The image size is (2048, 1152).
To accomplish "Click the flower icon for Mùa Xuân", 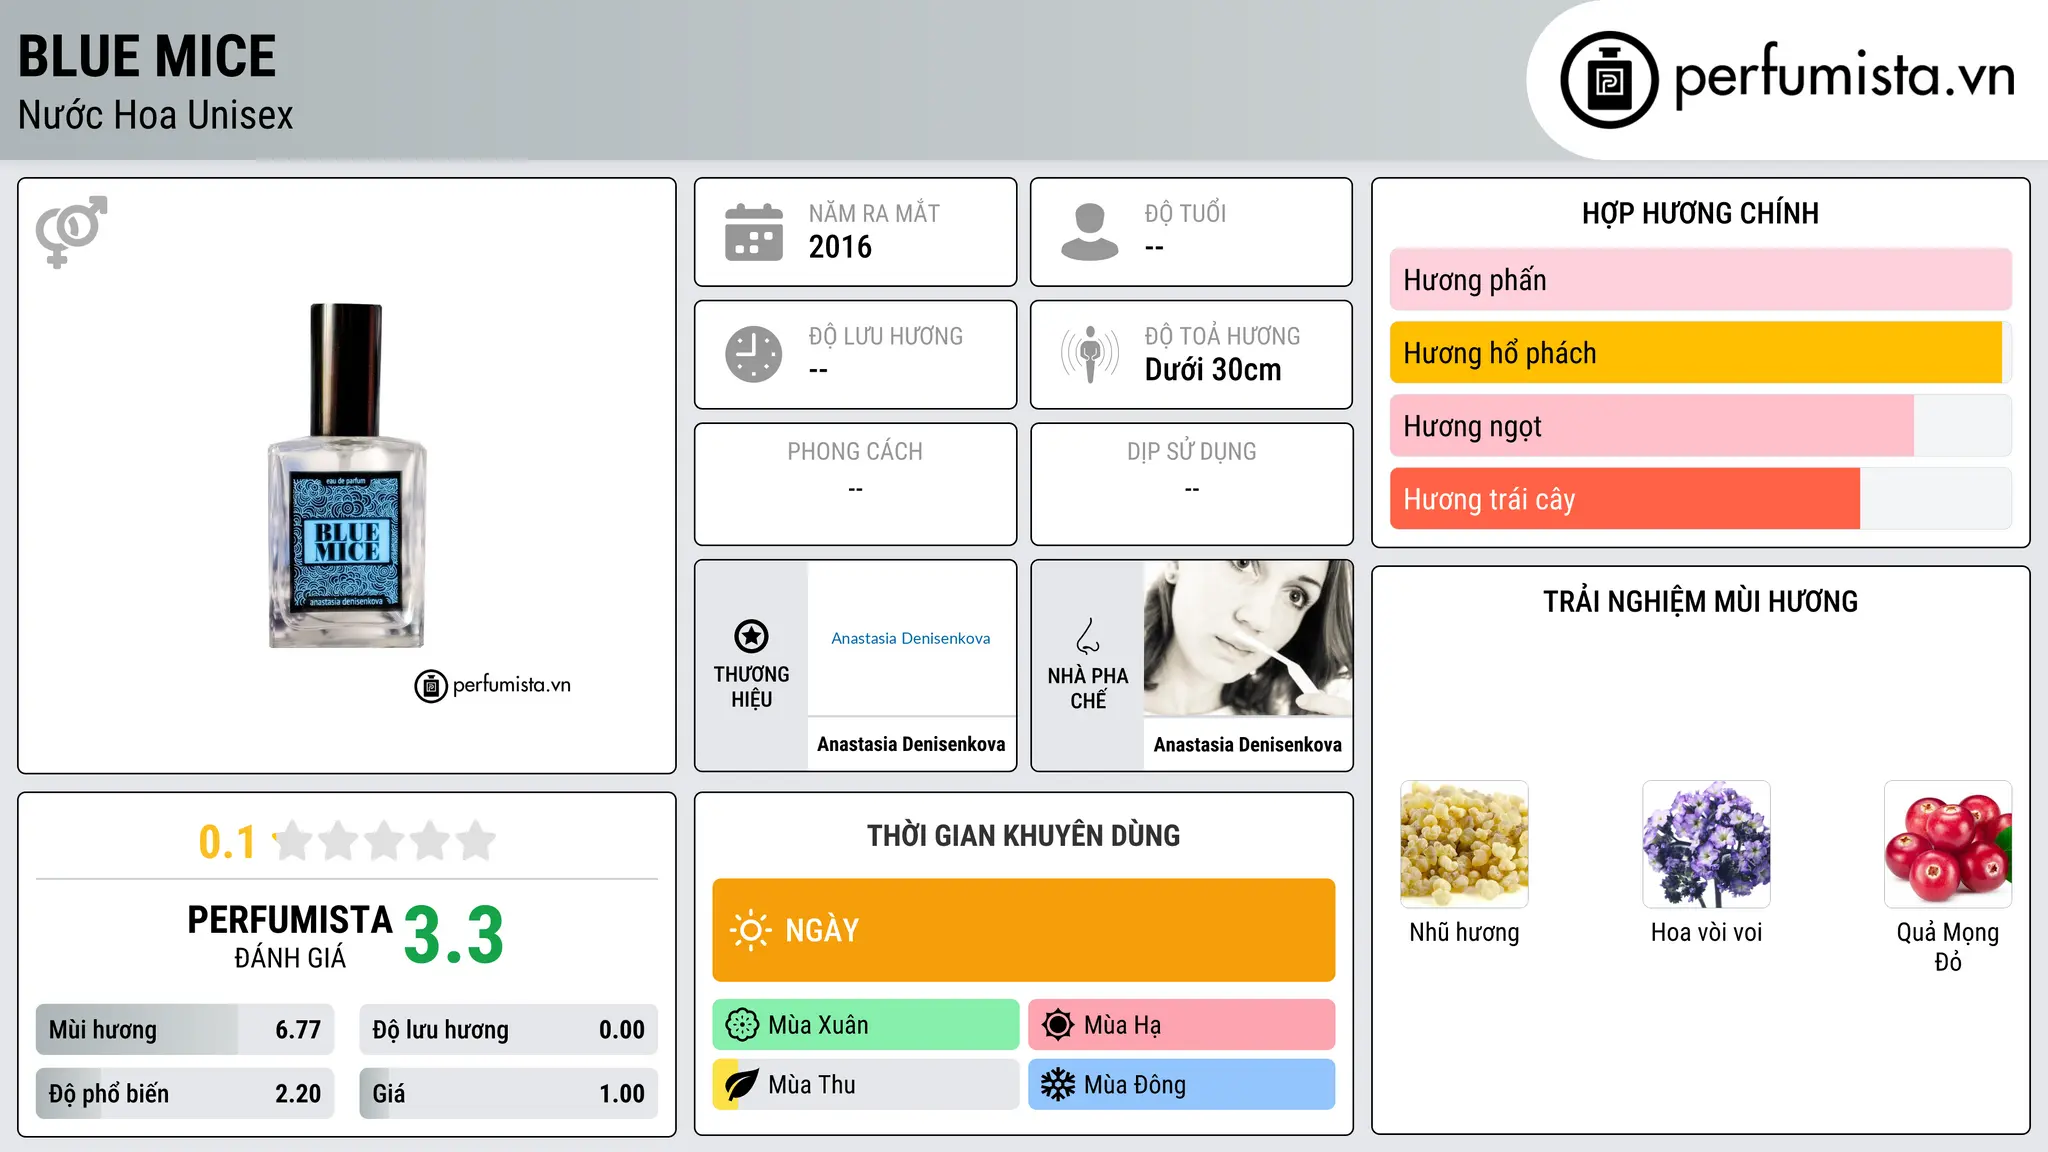I will click(742, 1025).
